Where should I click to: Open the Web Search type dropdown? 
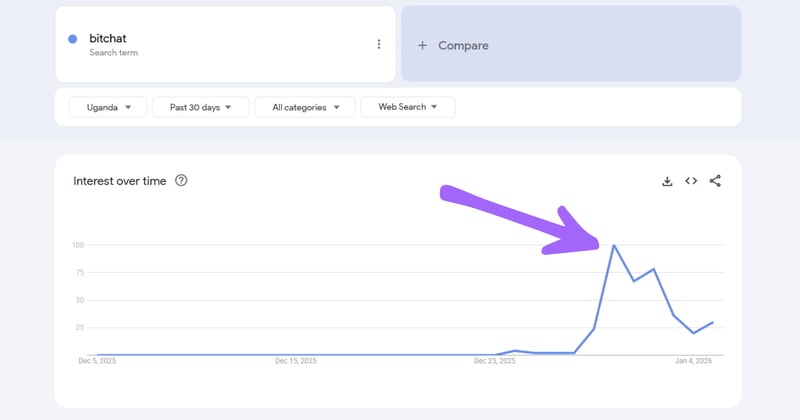[x=408, y=107]
